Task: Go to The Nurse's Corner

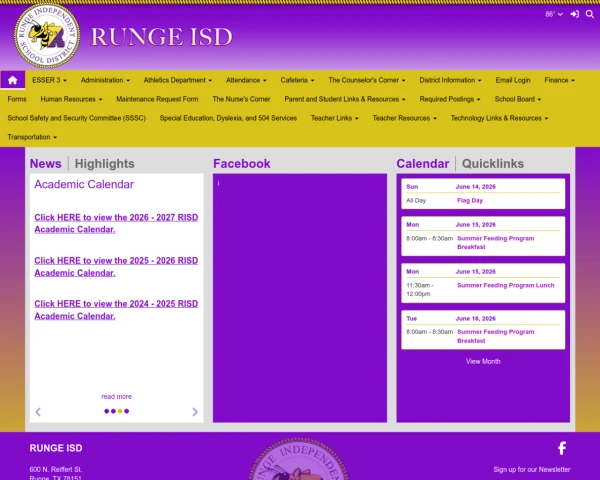Action: point(241,99)
